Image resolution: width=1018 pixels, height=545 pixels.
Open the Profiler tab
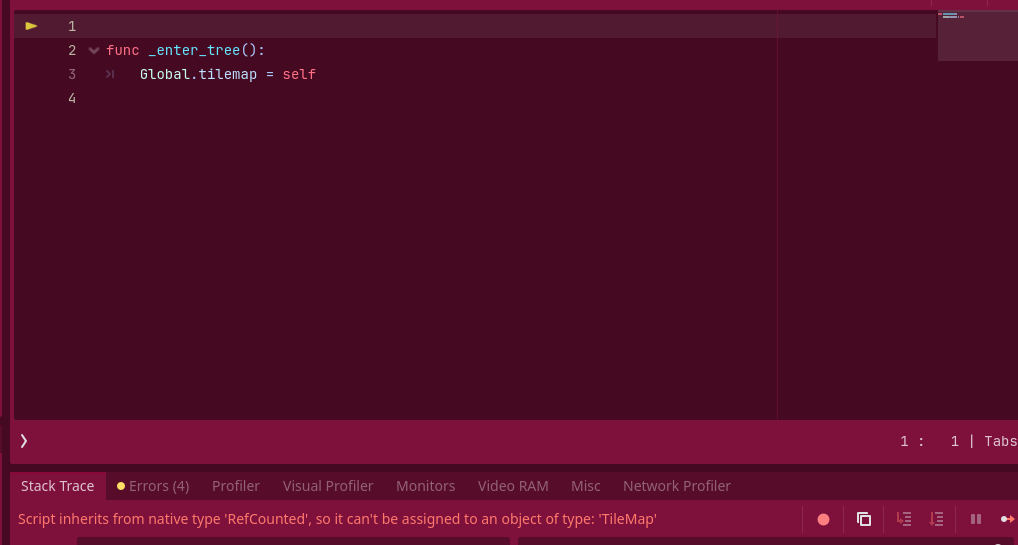[236, 486]
